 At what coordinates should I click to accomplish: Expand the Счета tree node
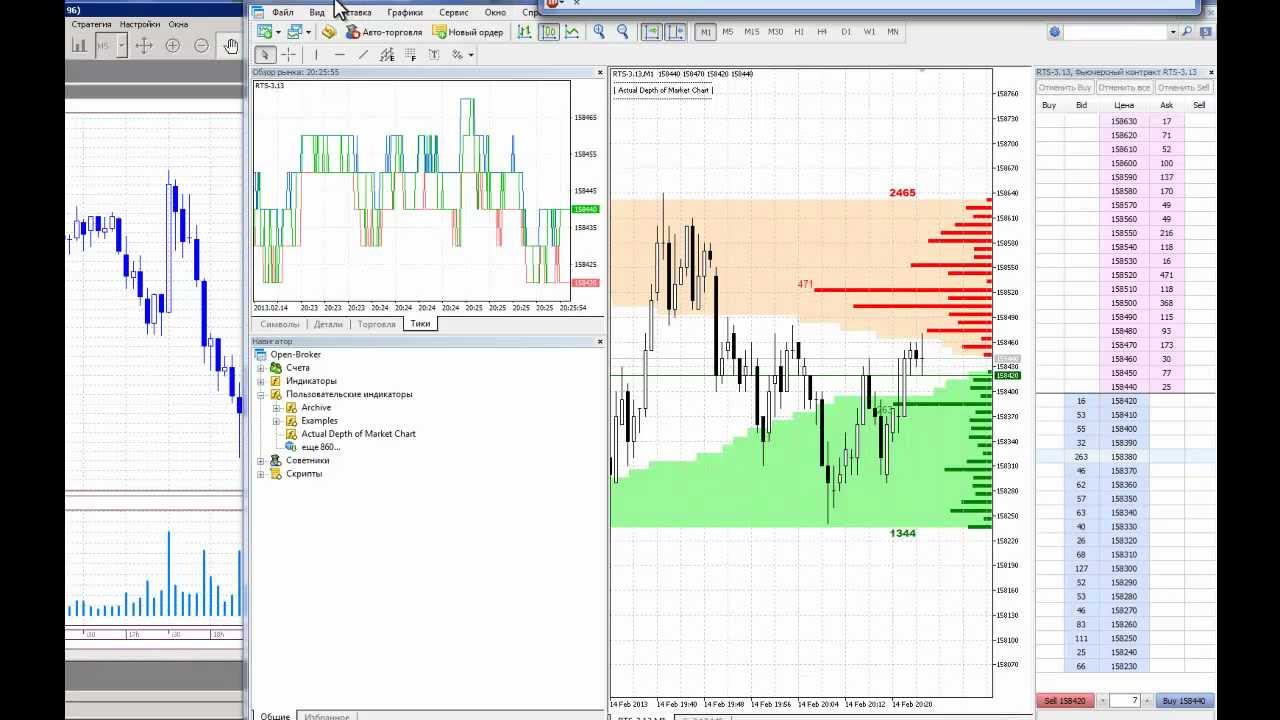[261, 368]
